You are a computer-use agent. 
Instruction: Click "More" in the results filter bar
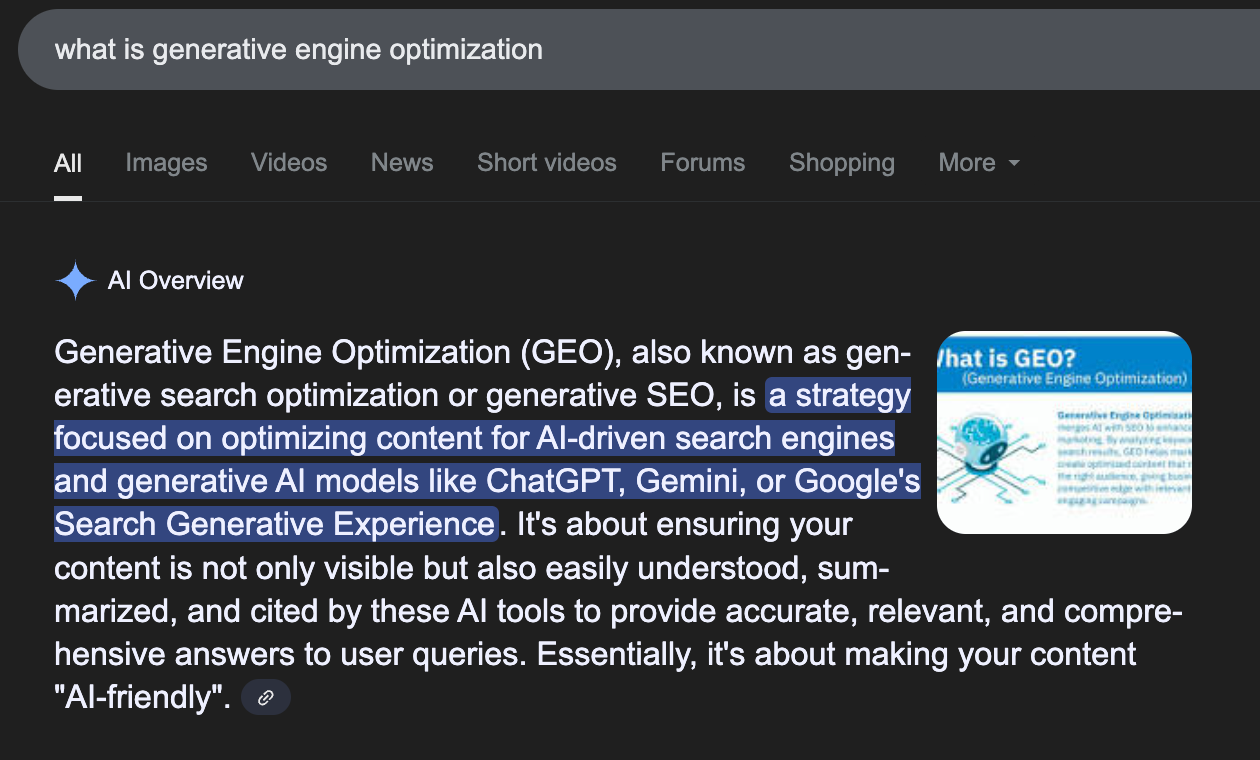[x=966, y=162]
